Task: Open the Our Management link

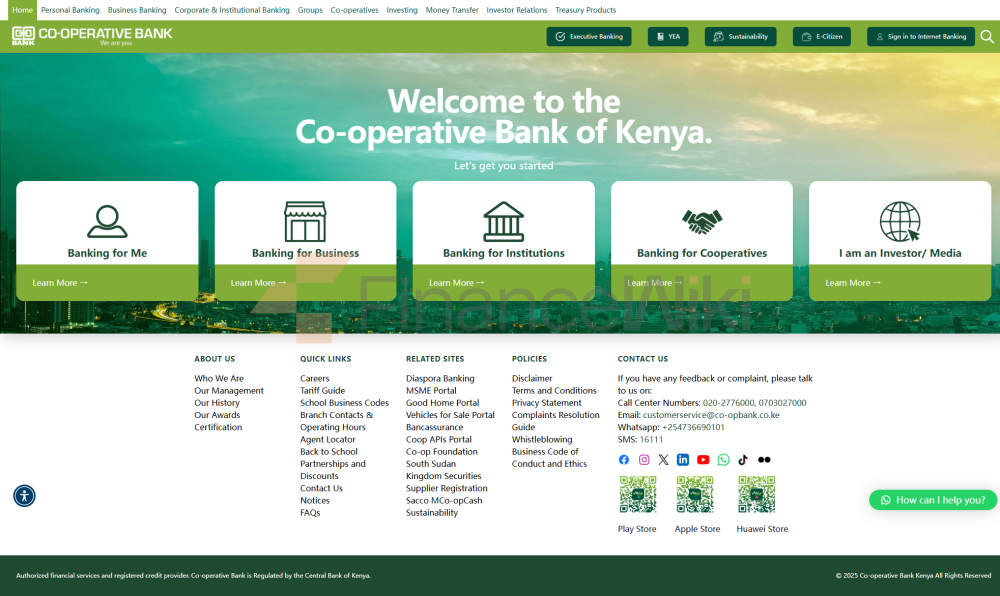Action: (x=229, y=390)
